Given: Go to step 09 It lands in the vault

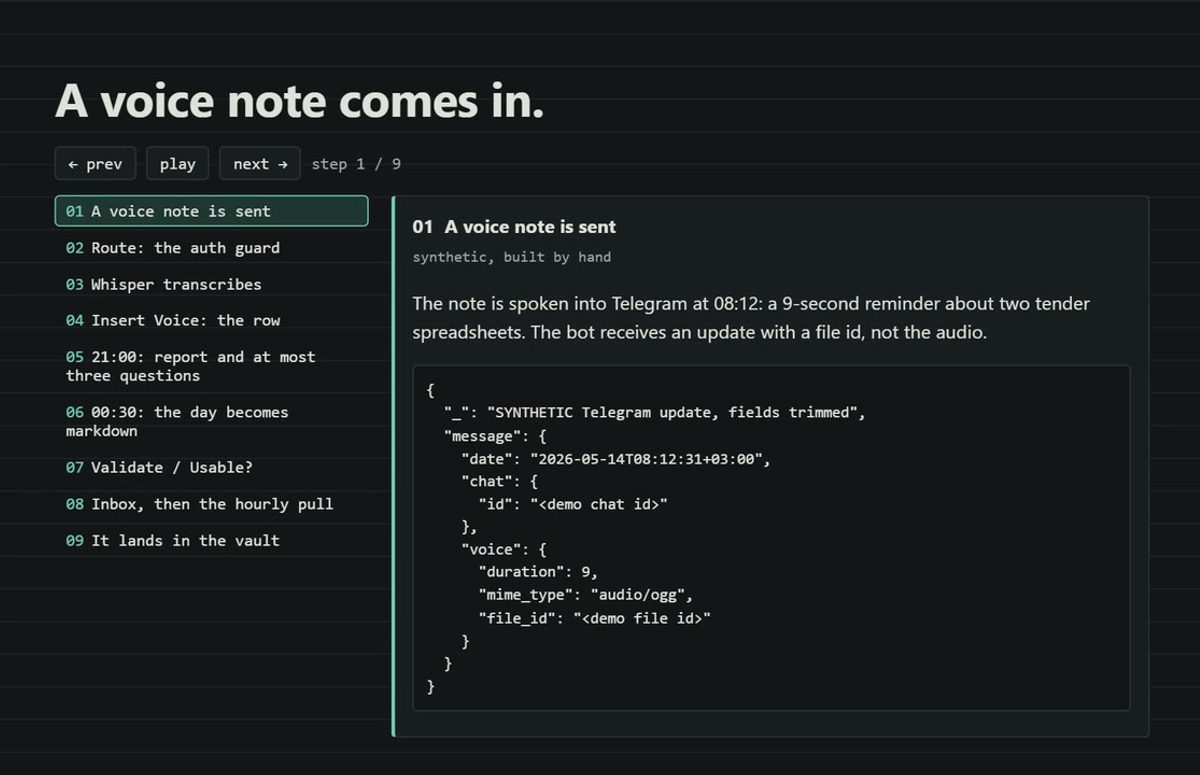Looking at the screenshot, I should click(x=211, y=540).
